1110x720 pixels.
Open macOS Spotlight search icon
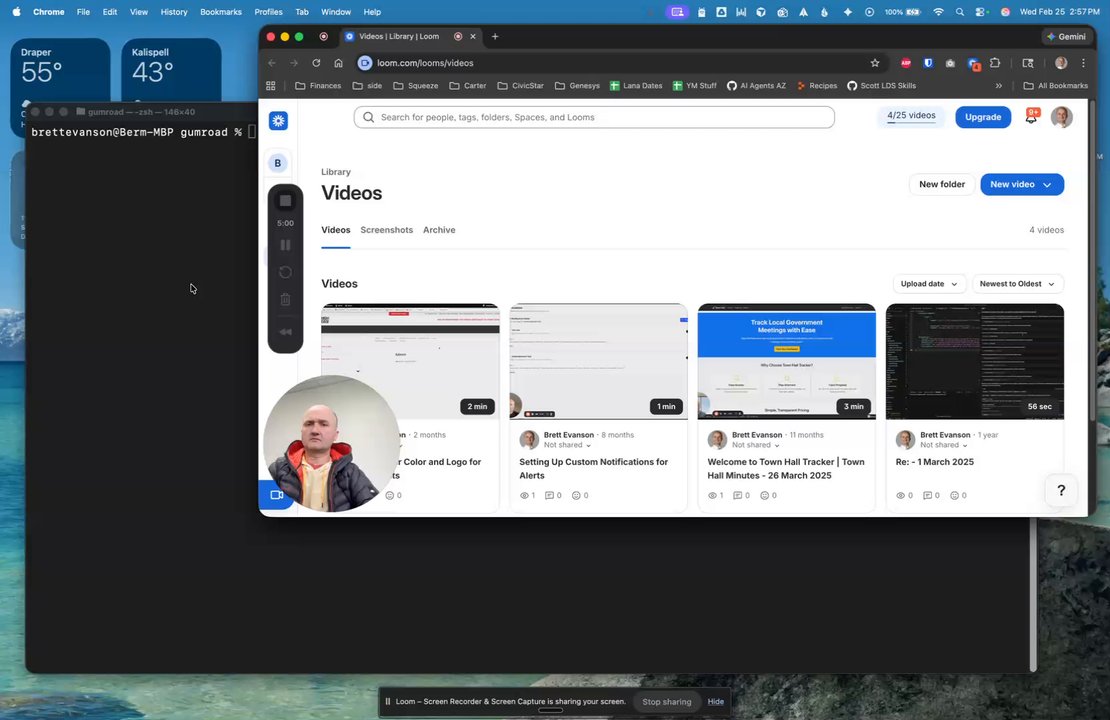959,12
